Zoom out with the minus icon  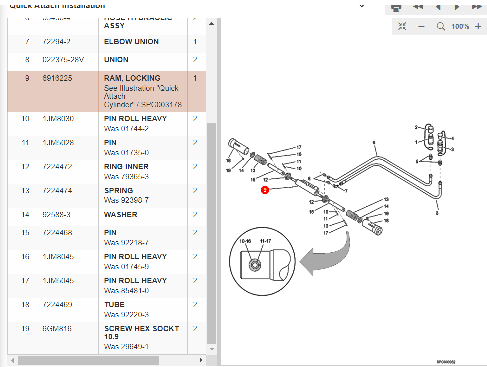(421, 27)
